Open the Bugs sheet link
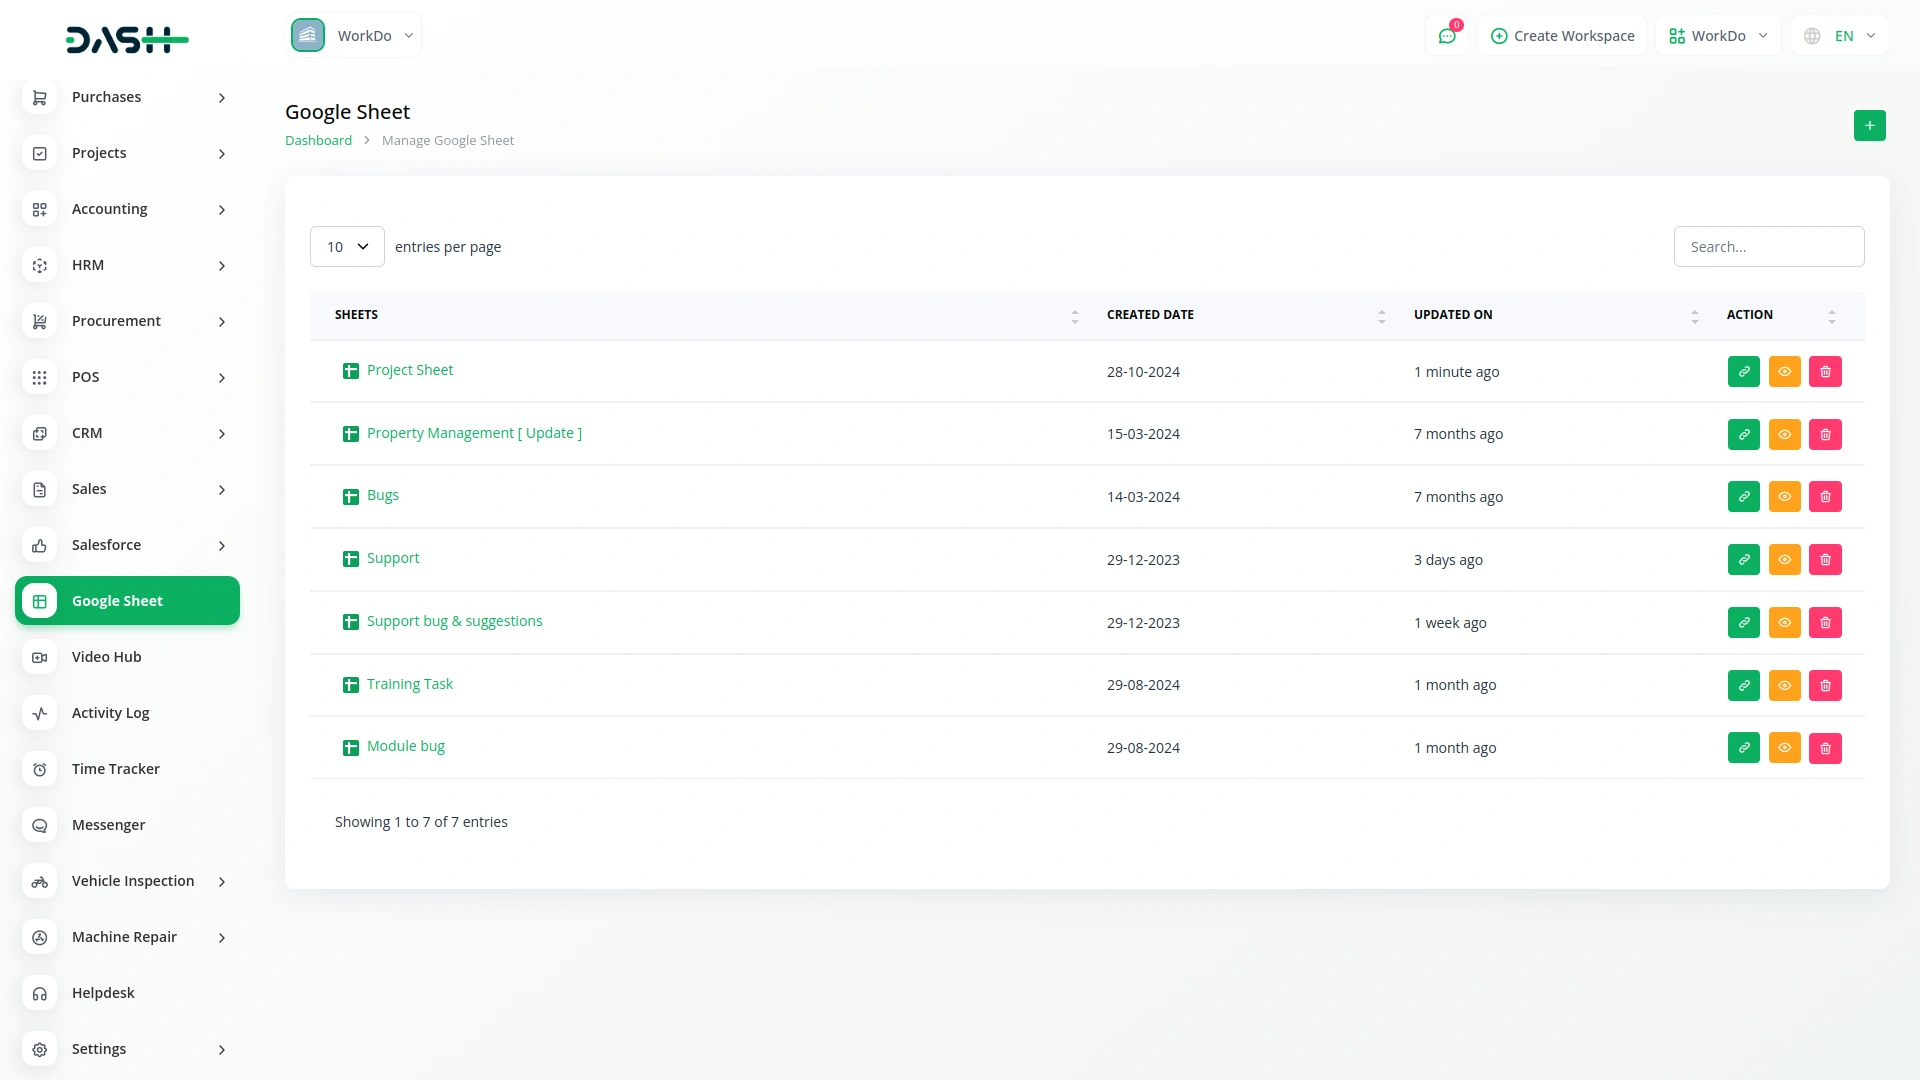This screenshot has height=1080, width=1920. tap(383, 495)
